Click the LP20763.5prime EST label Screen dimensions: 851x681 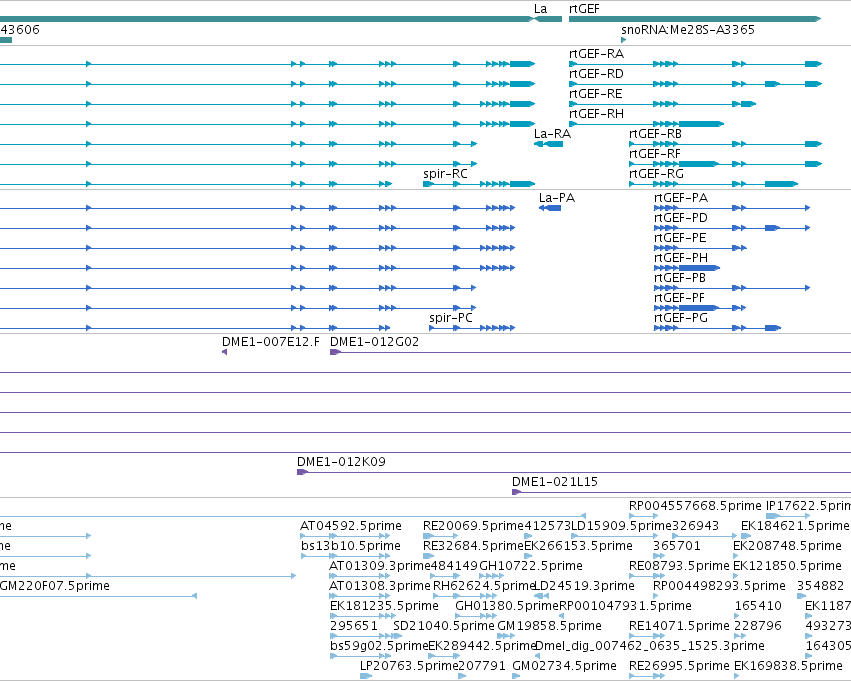[x=409, y=666]
